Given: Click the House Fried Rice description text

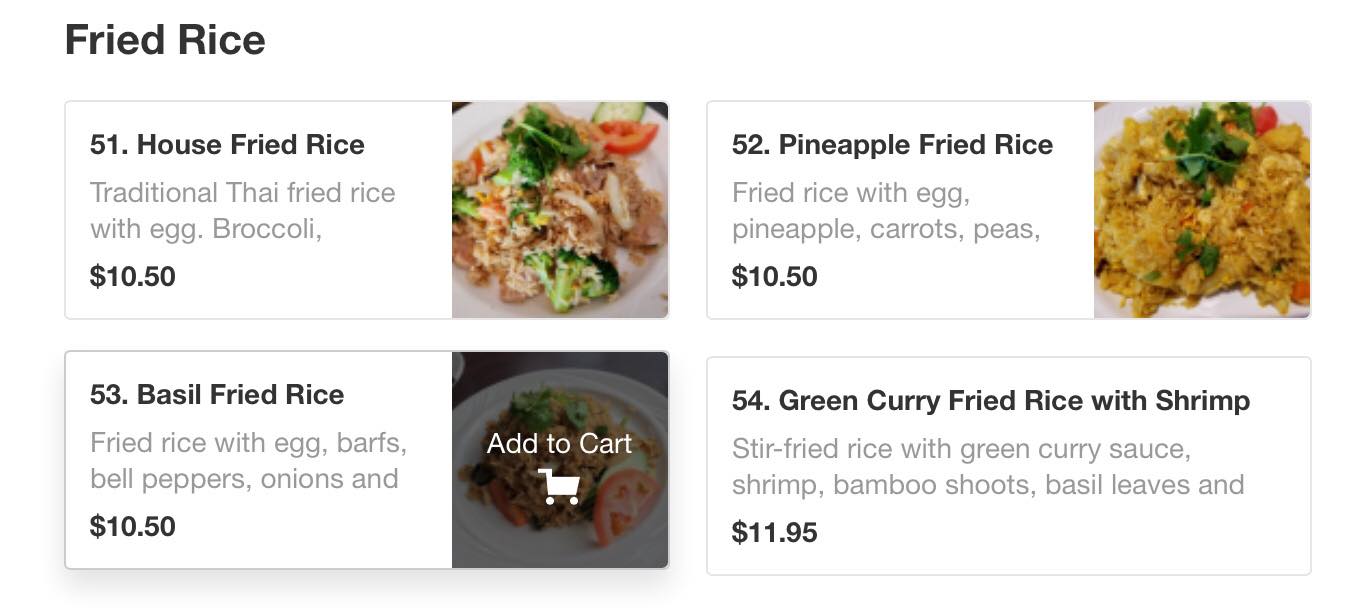Looking at the screenshot, I should coord(242,211).
